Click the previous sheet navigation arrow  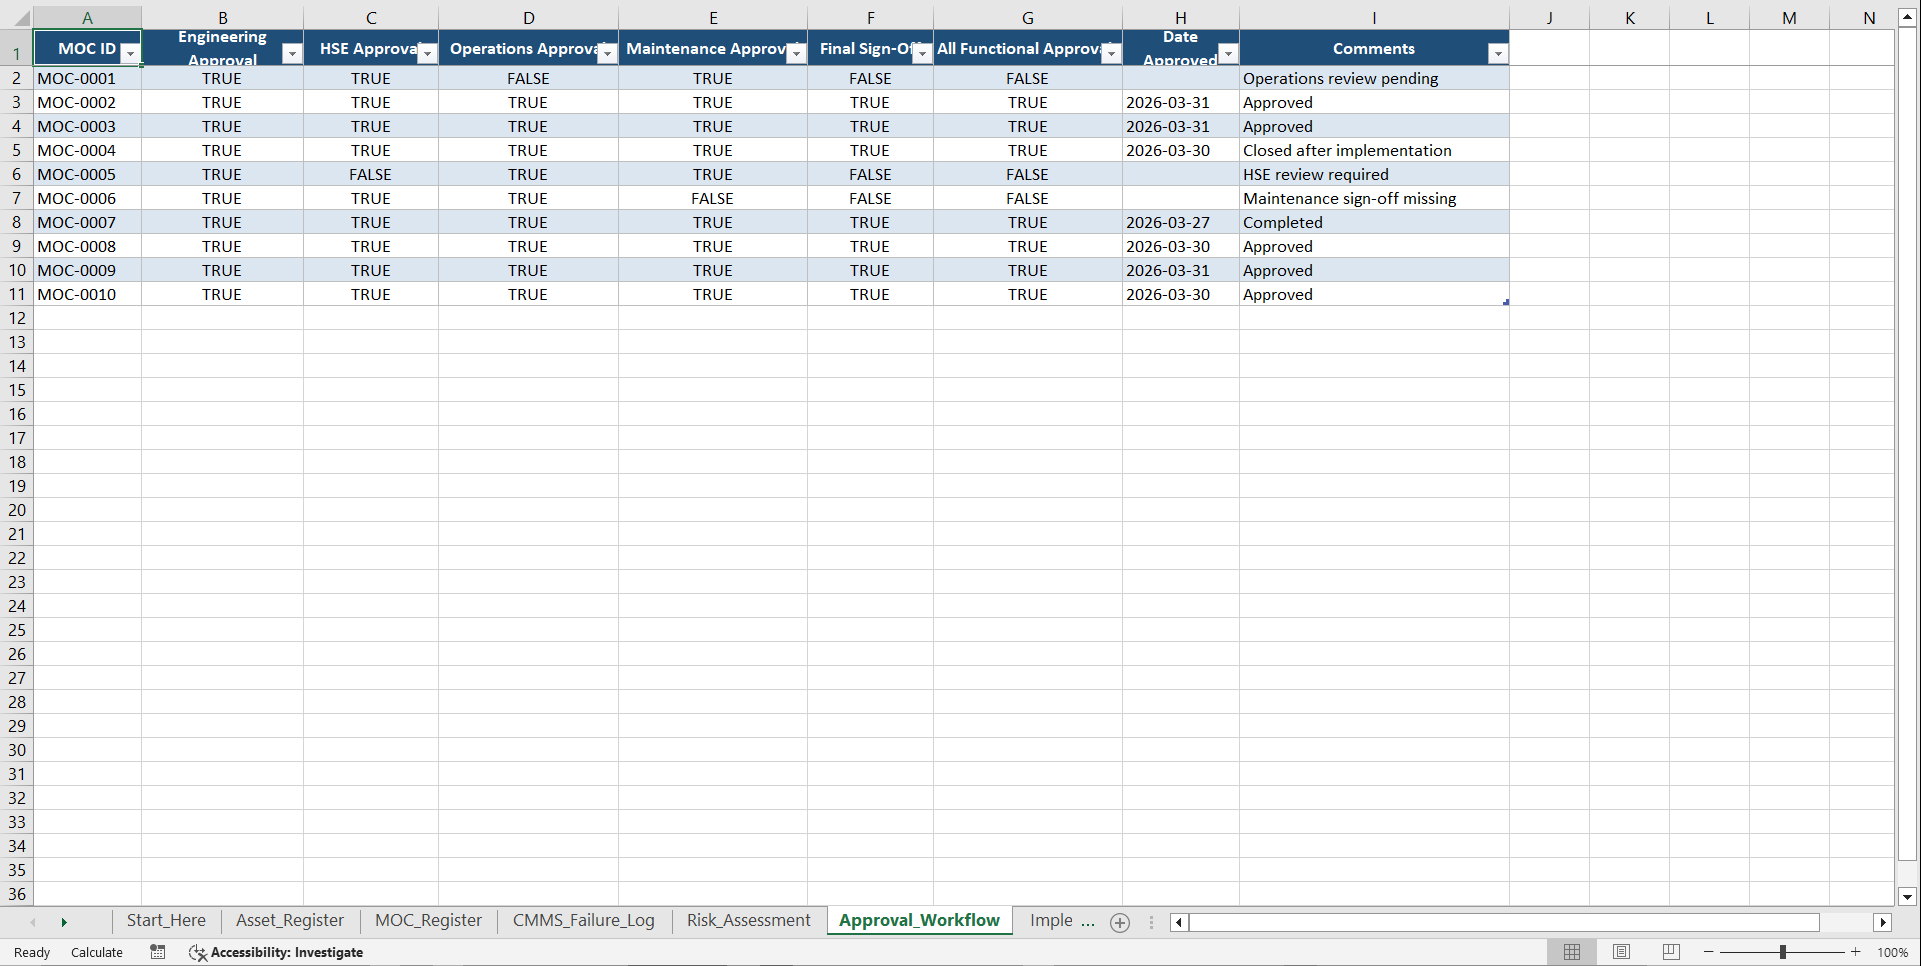pos(33,922)
